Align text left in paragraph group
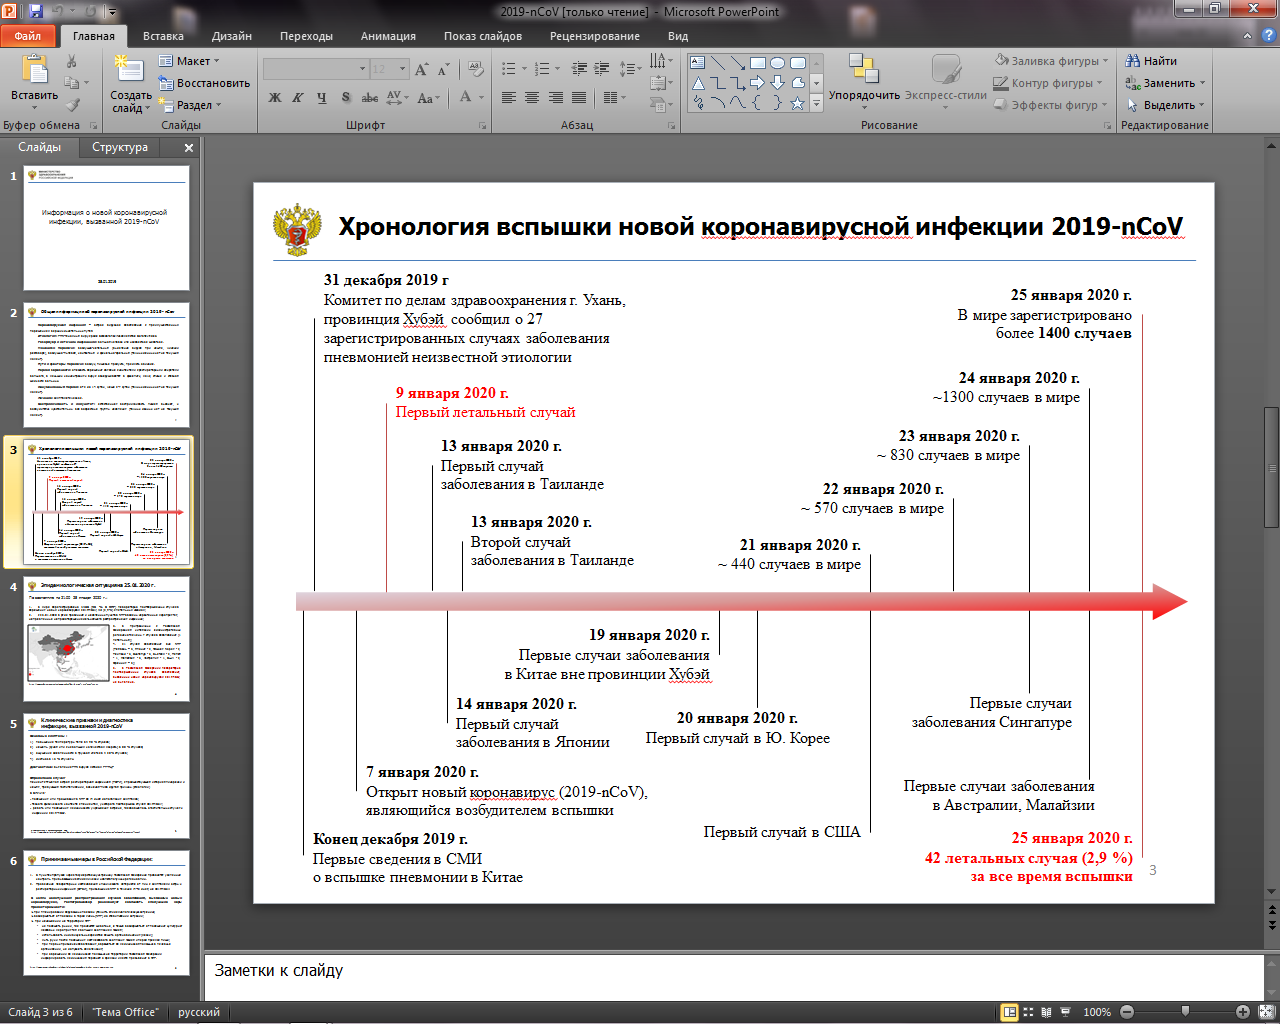The width and height of the screenshot is (1280, 1024). coord(509,98)
